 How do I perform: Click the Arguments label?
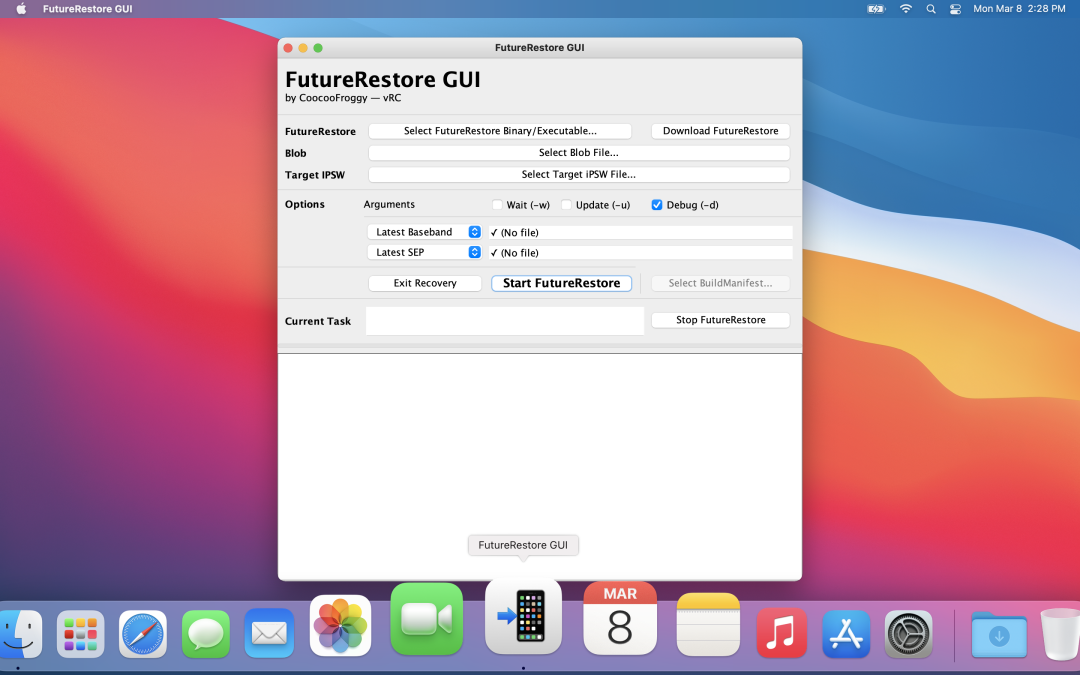pyautogui.click(x=389, y=205)
